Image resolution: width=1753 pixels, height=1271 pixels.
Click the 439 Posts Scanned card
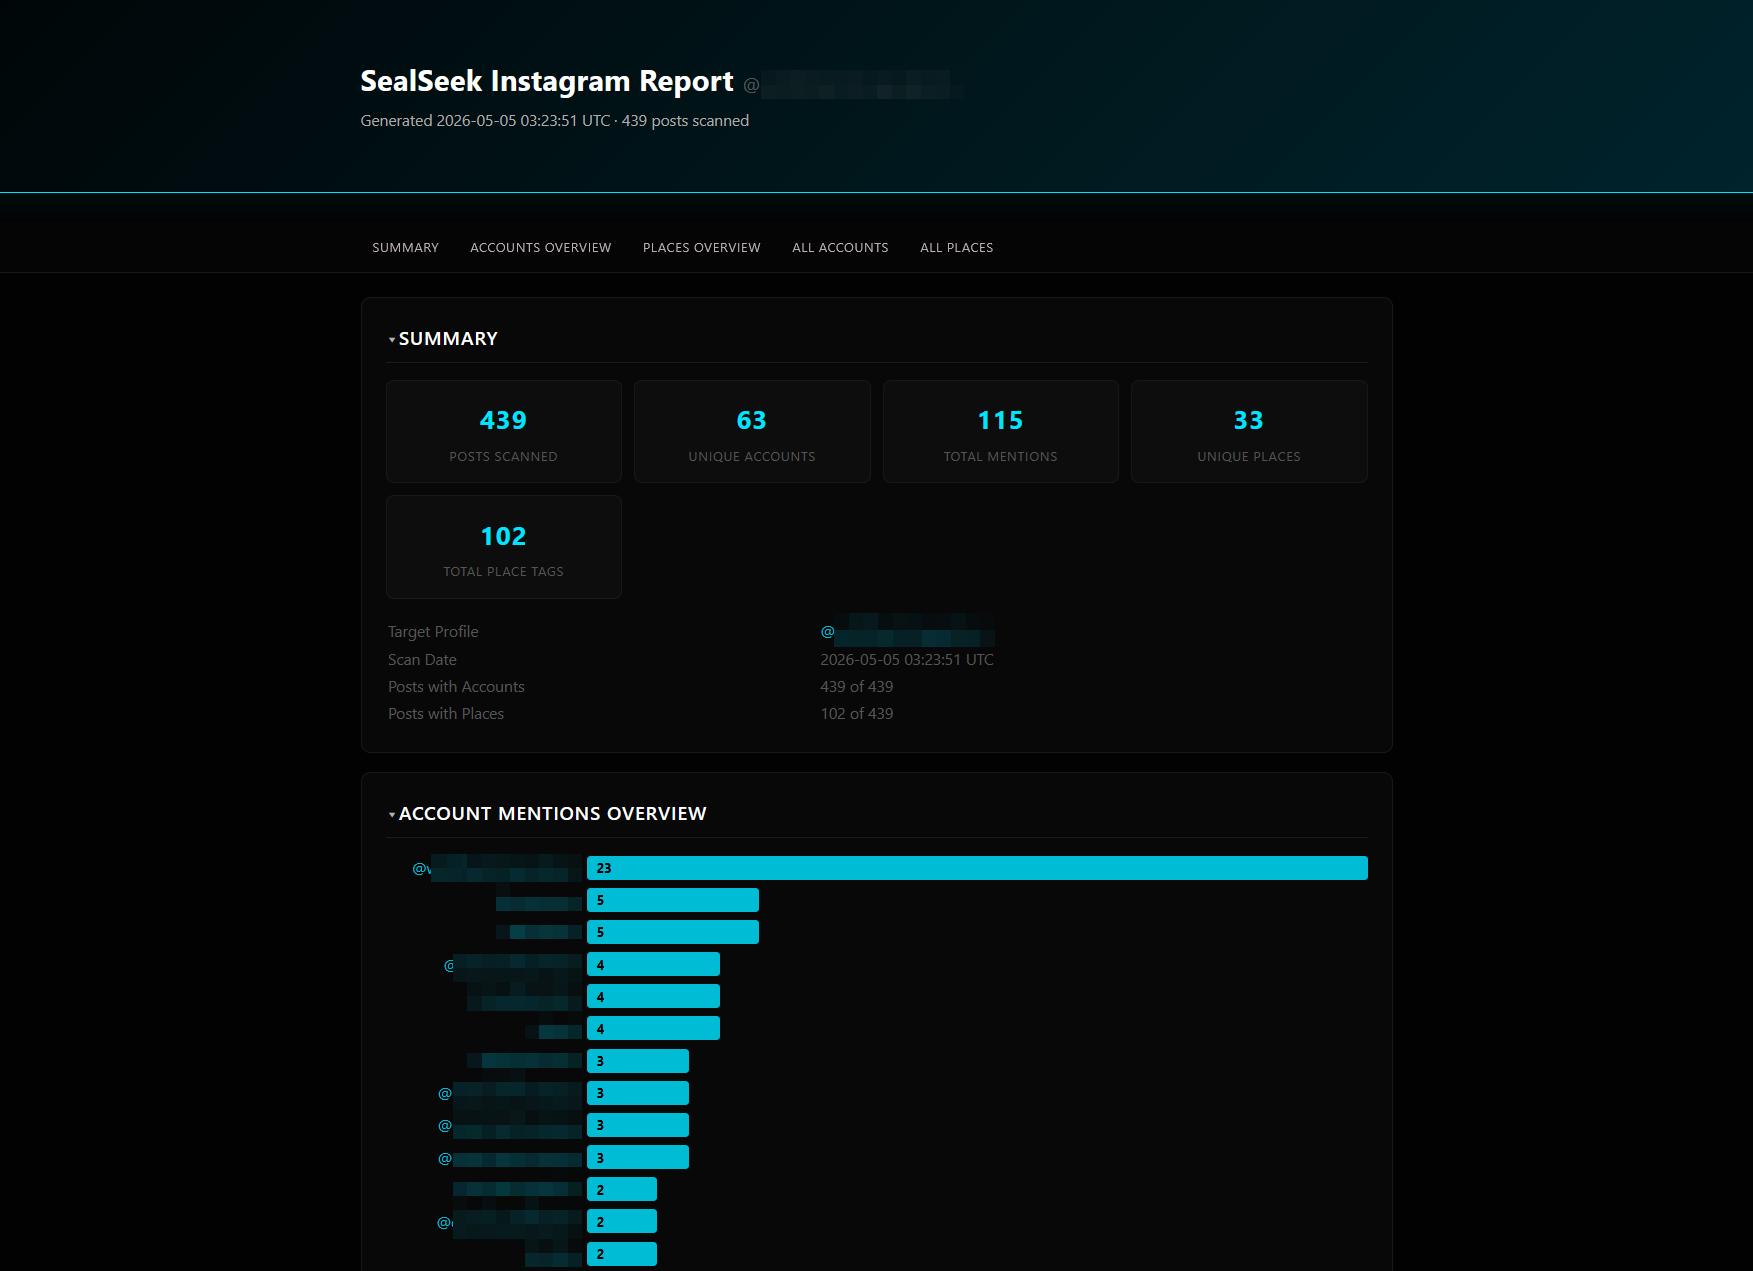pyautogui.click(x=504, y=432)
